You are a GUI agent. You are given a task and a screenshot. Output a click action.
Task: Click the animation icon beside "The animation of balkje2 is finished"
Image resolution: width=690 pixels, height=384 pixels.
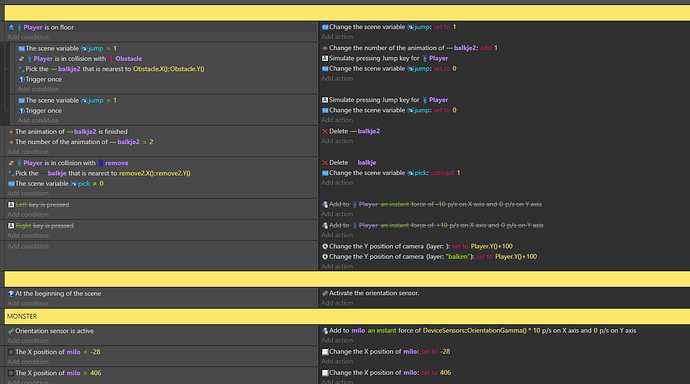11,132
